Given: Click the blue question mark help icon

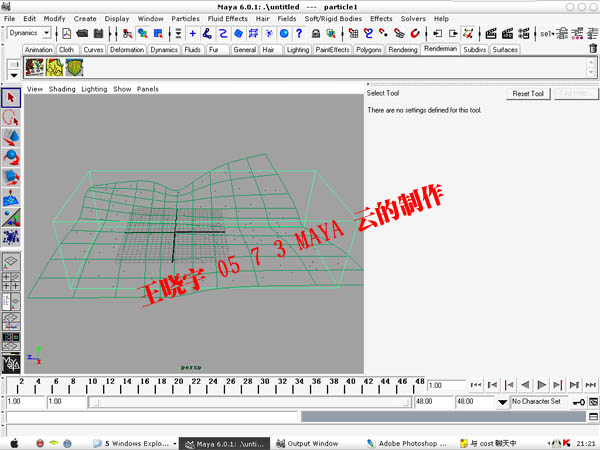Looking at the screenshot, I should [x=299, y=33].
